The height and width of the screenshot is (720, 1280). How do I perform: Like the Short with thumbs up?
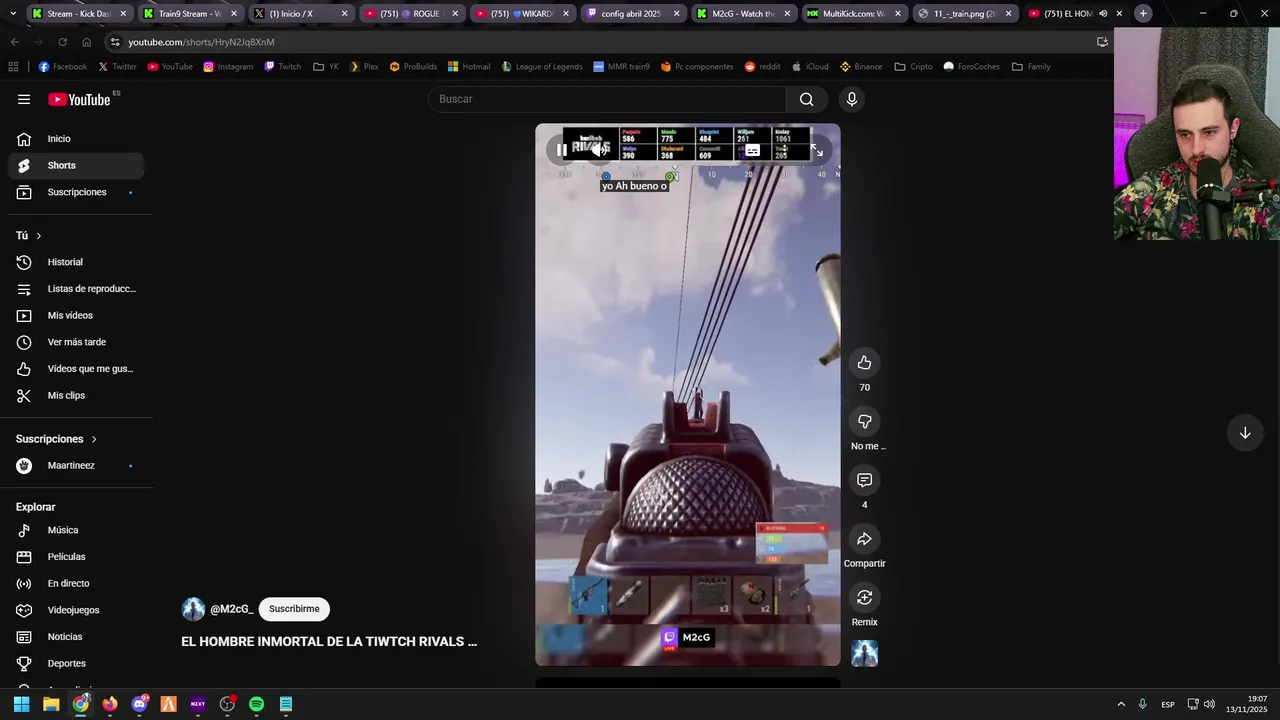[x=864, y=363]
